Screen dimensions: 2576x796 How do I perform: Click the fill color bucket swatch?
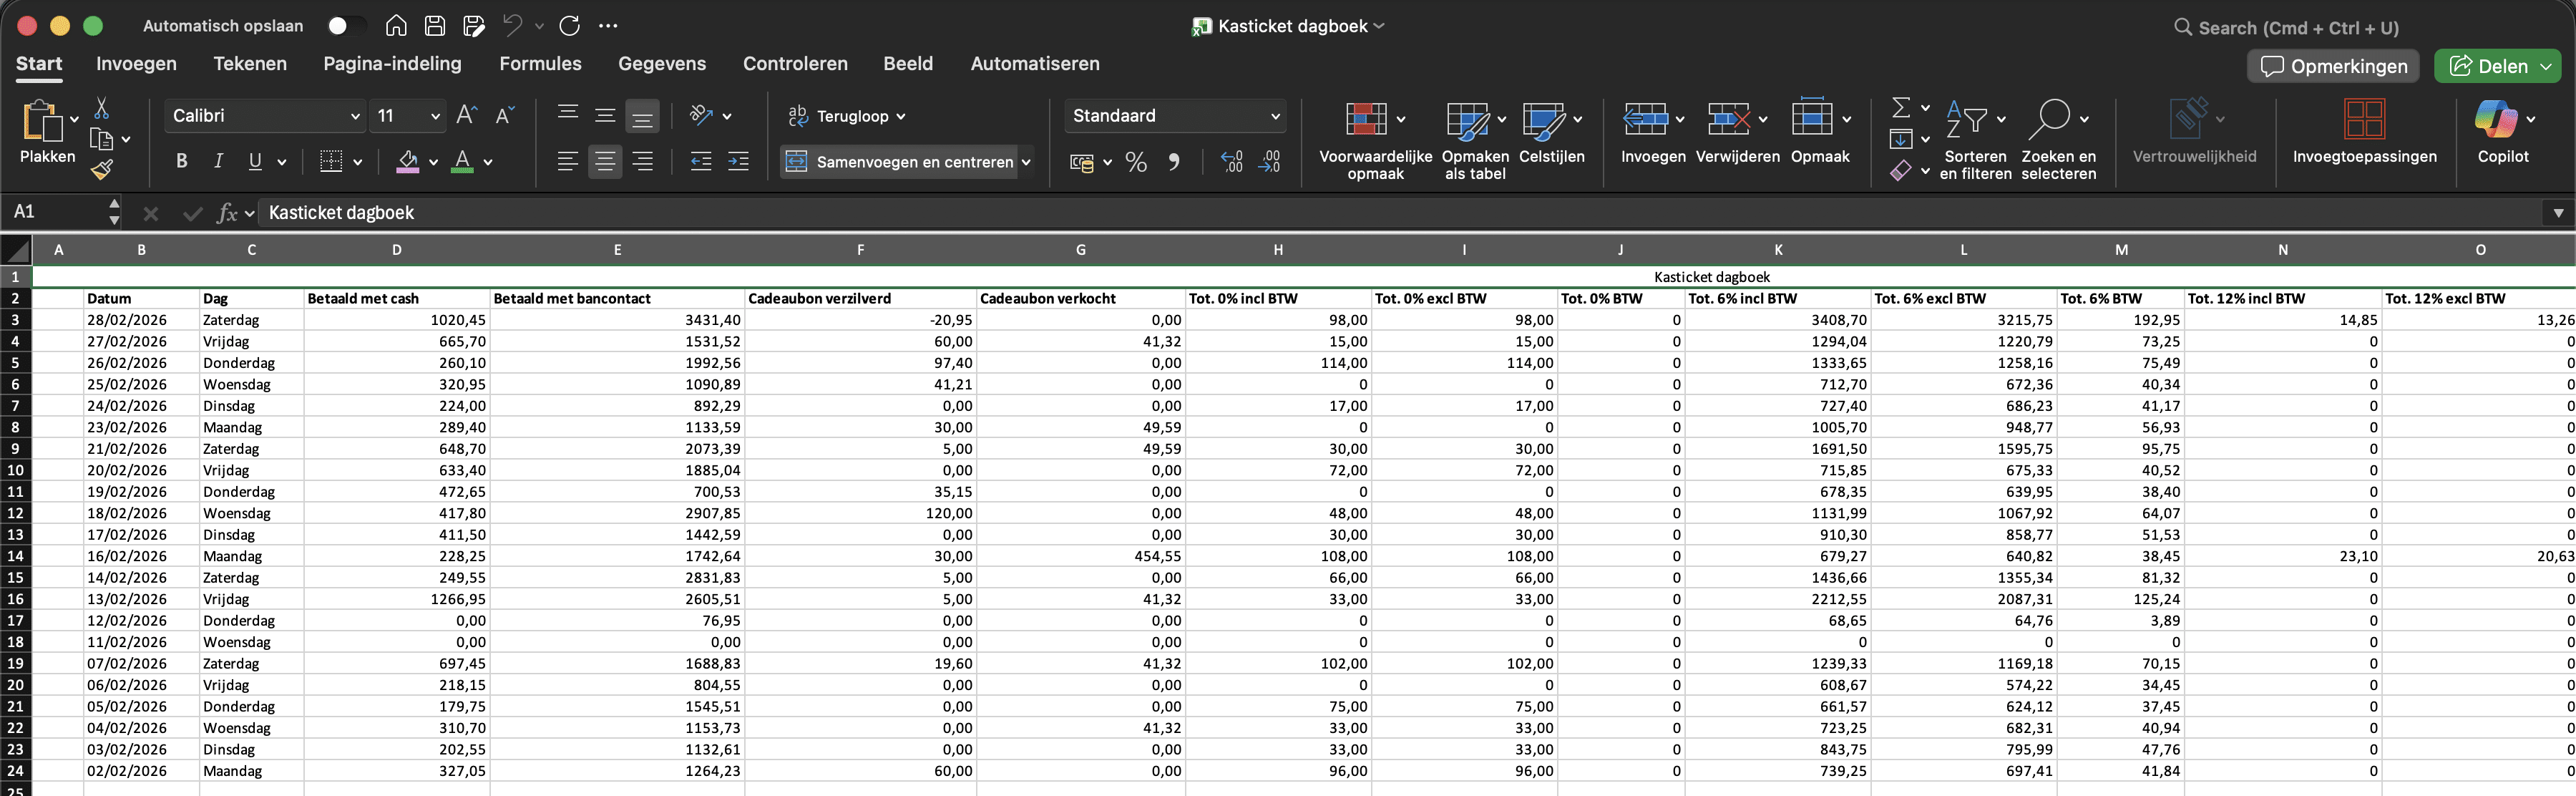click(408, 161)
